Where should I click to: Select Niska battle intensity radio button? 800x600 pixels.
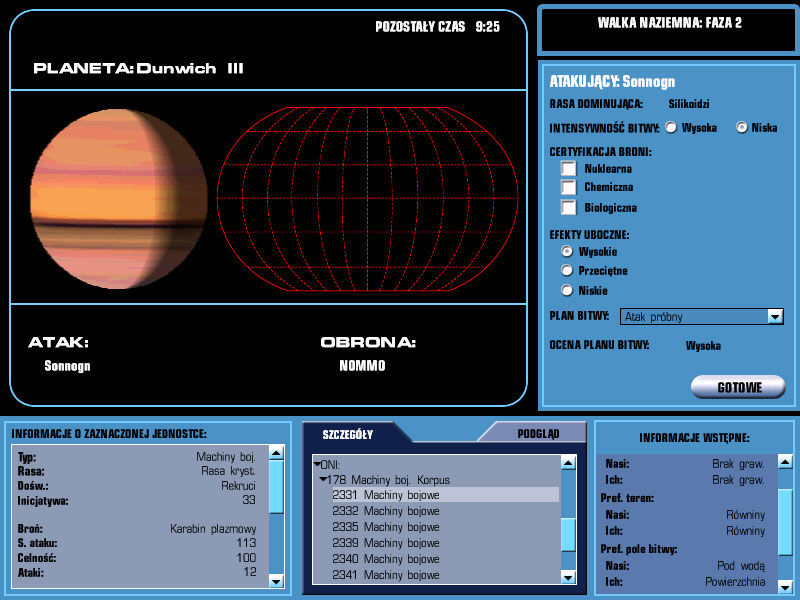tap(741, 128)
